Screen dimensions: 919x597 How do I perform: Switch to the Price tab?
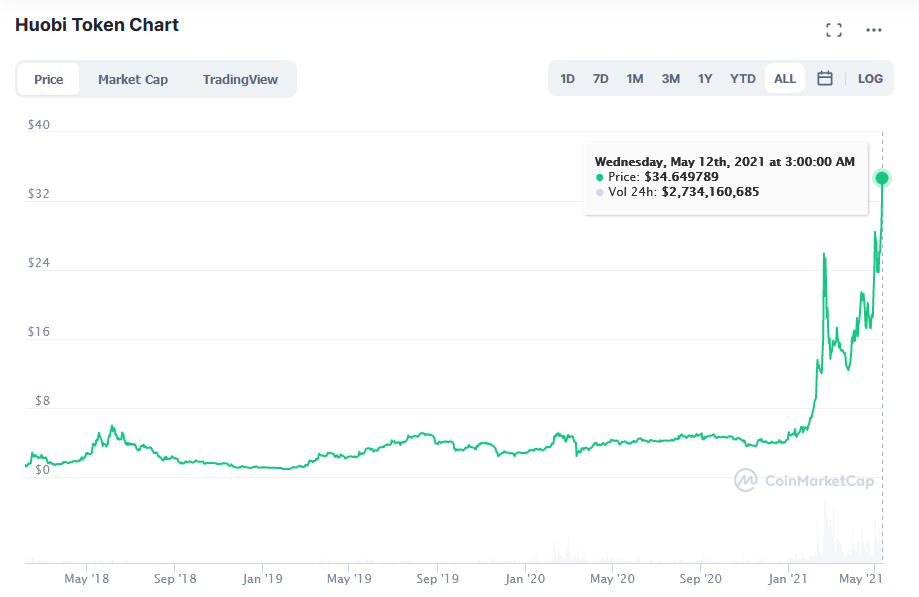pyautogui.click(x=49, y=79)
